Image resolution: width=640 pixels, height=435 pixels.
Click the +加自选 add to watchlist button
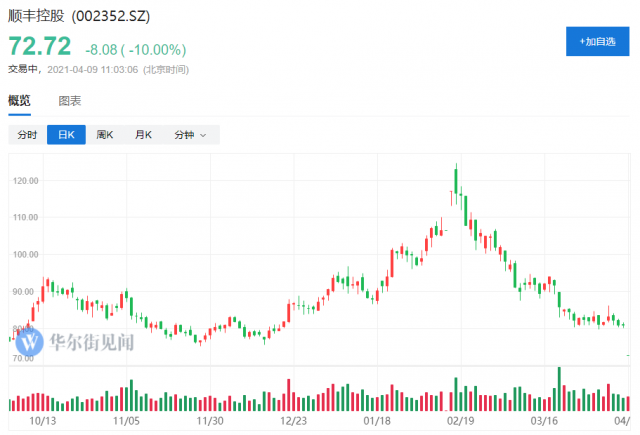pos(597,41)
